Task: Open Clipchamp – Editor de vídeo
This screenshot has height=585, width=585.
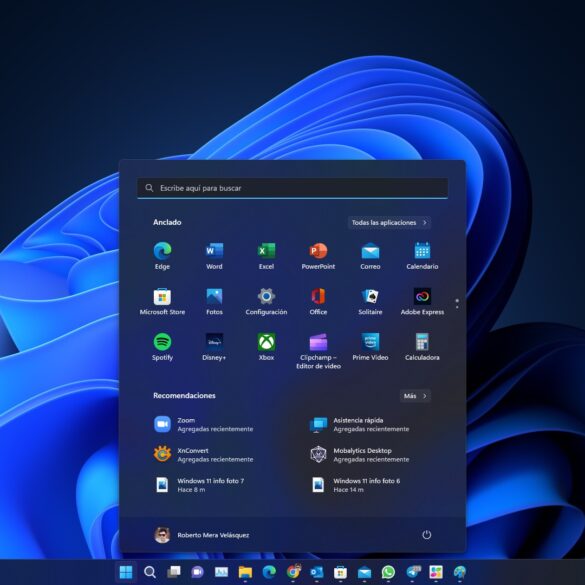Action: 318,351
